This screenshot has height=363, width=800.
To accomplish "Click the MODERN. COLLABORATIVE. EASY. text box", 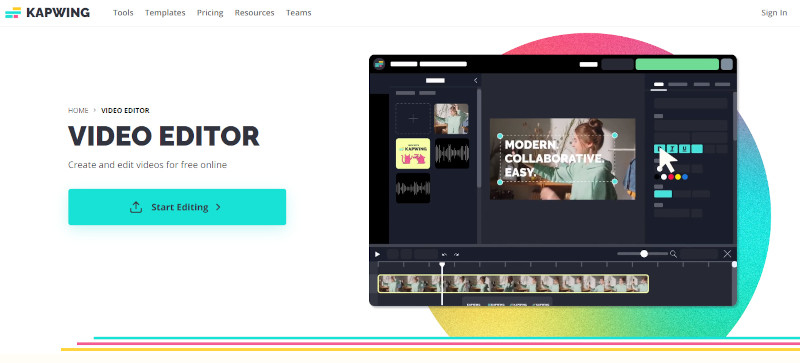I will [x=557, y=159].
